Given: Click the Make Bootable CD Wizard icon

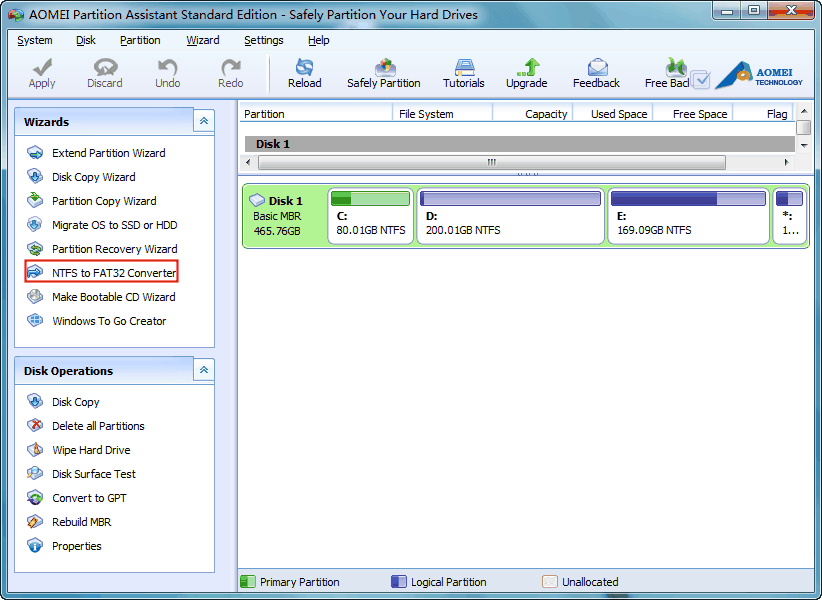Looking at the screenshot, I should 35,297.
